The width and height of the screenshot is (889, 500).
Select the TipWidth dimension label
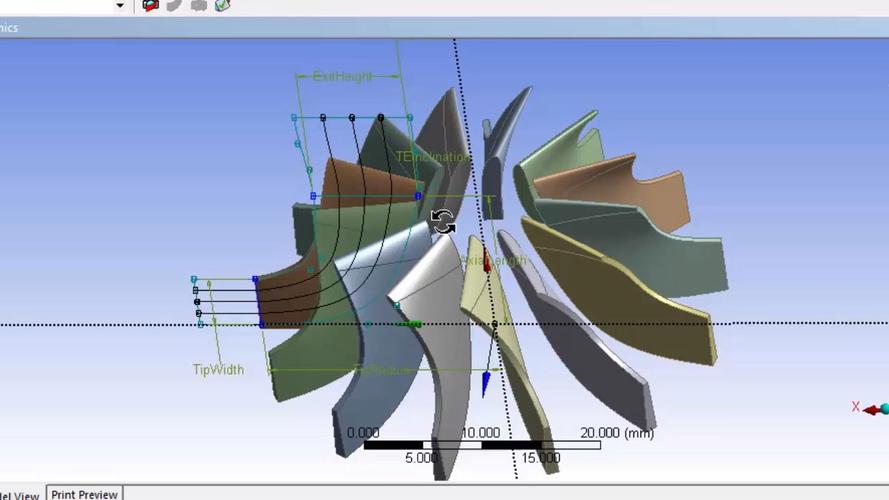click(x=218, y=370)
